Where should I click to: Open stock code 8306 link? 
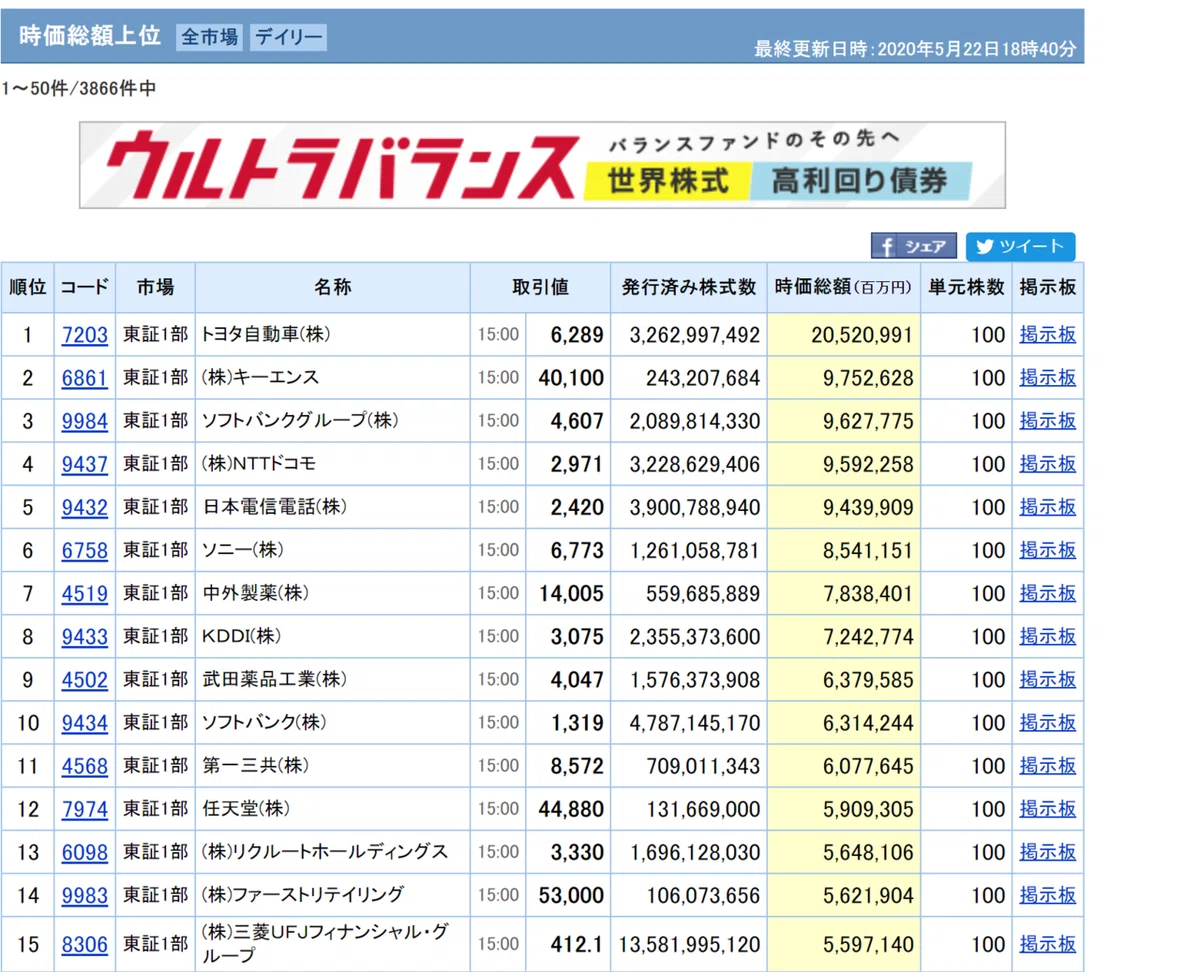(85, 943)
